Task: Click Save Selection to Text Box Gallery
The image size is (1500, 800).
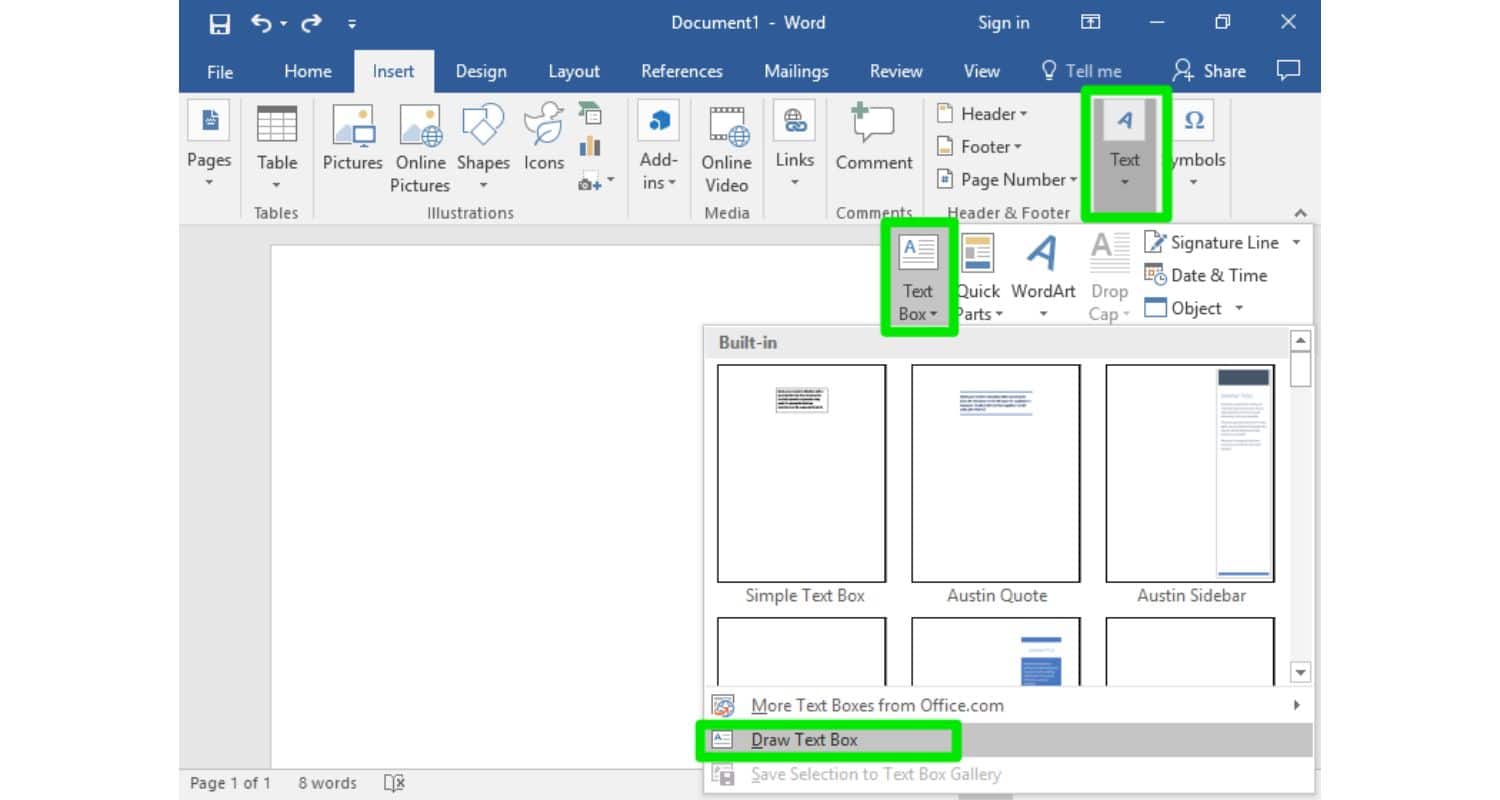Action: [x=1009, y=774]
